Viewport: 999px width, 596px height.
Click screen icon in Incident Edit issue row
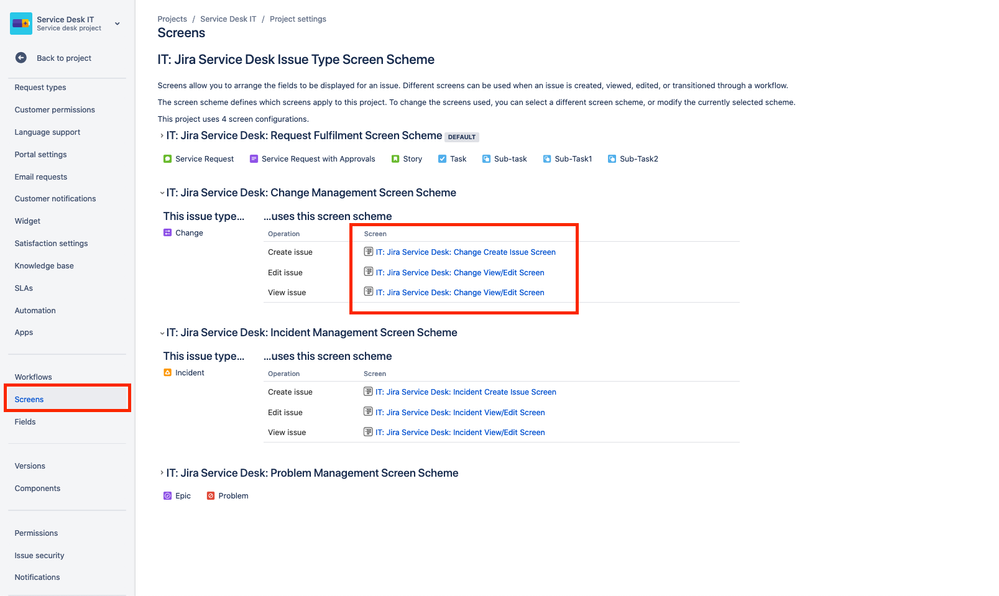368,411
